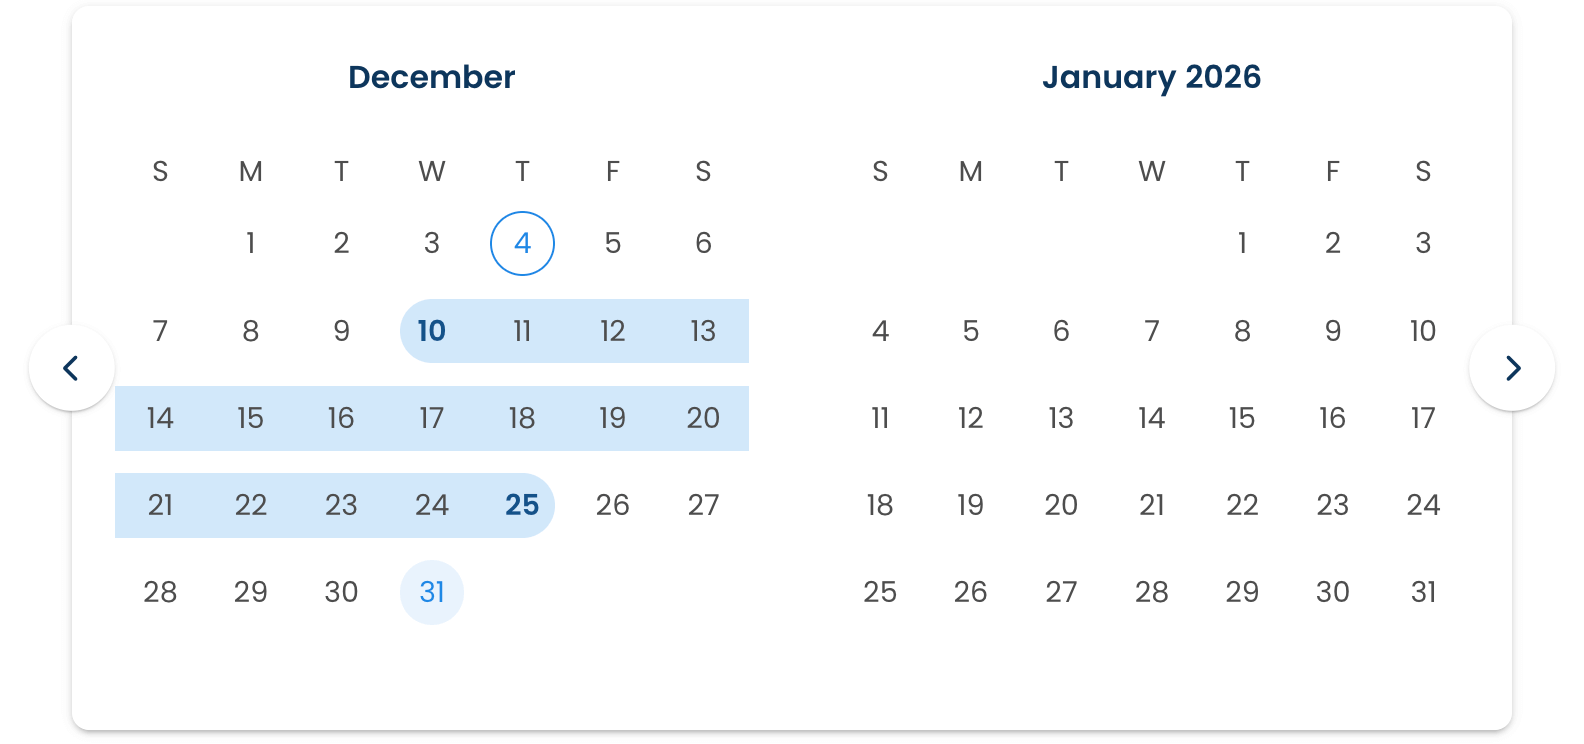Click range start date December 10
Viewport: 1584px width, 744px height.
coord(432,331)
